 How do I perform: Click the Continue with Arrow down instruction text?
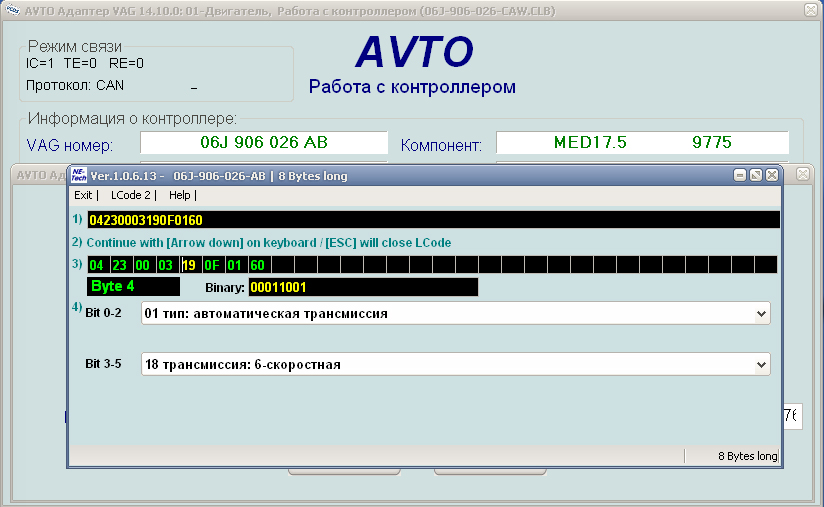[269, 243]
